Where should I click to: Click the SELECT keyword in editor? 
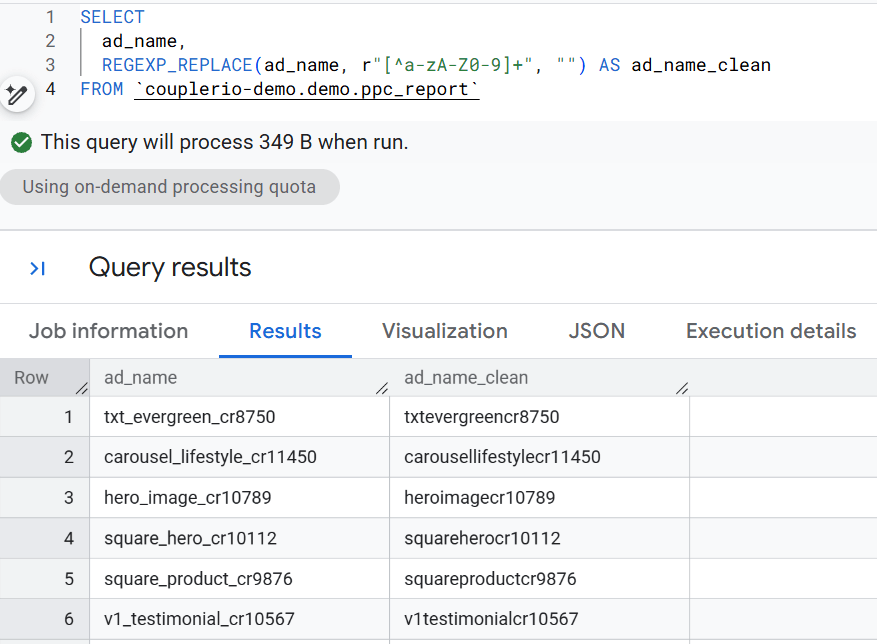click(112, 17)
